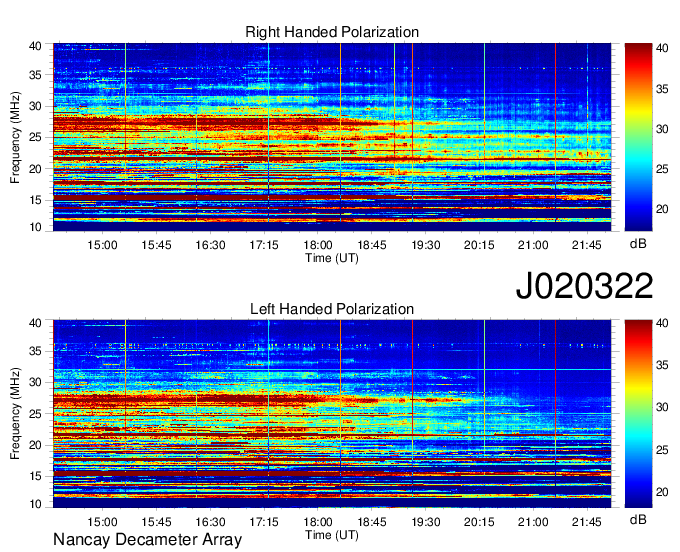Click the 16:30 time tick under the right-handed plot
This screenshot has width=680, height=552.
(x=210, y=245)
